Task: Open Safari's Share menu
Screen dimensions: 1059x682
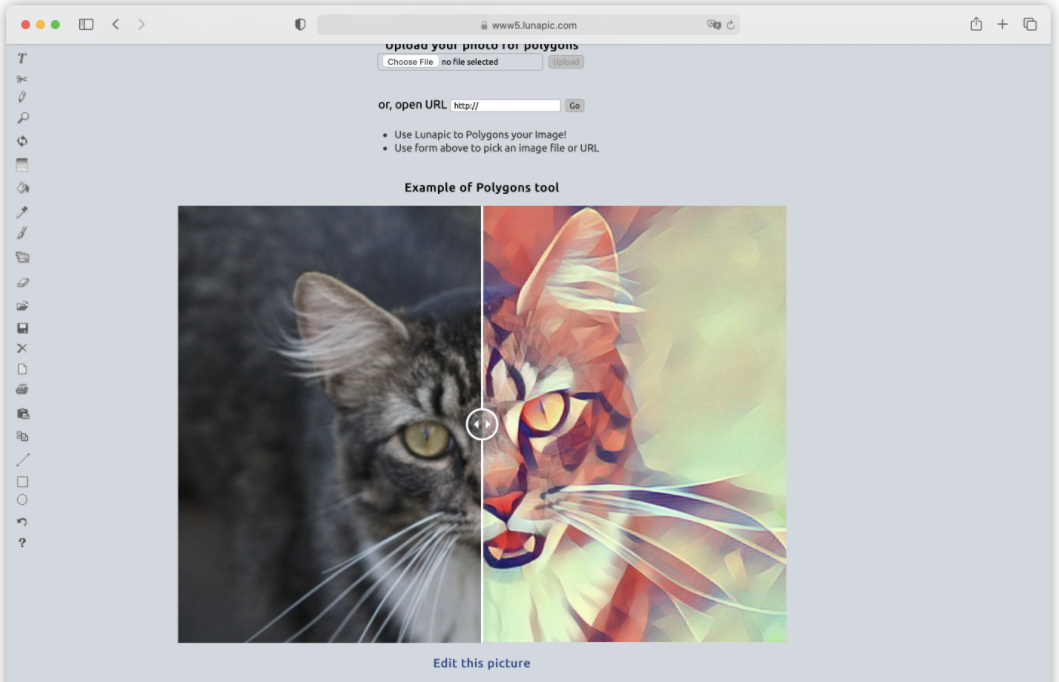Action: pos(976,25)
